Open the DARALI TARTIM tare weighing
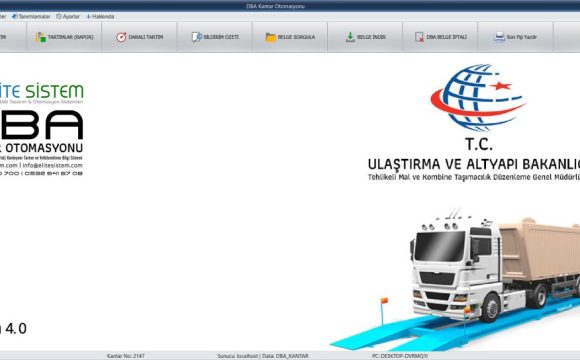The height and width of the screenshot is (360, 580). [140, 37]
